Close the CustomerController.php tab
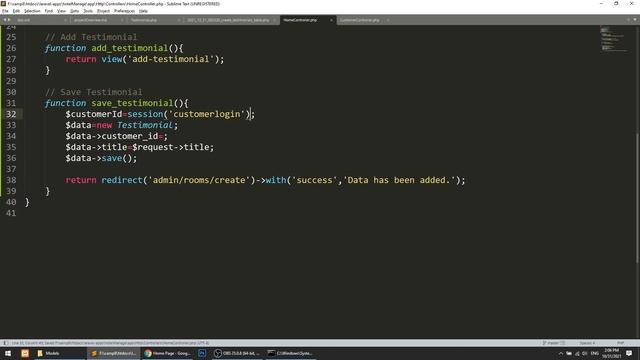 387,20
